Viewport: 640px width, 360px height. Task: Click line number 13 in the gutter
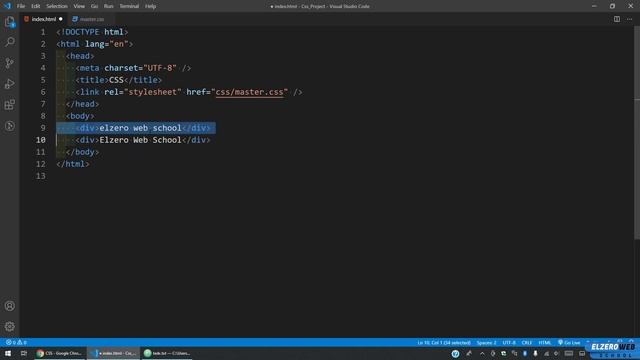[x=40, y=176]
